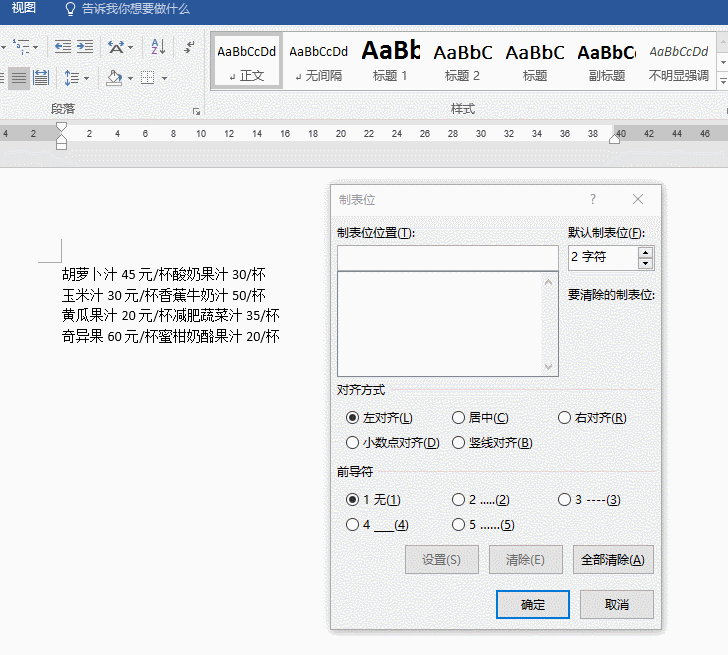
Task: Click the sort A-Z icon
Action: pyautogui.click(x=158, y=47)
